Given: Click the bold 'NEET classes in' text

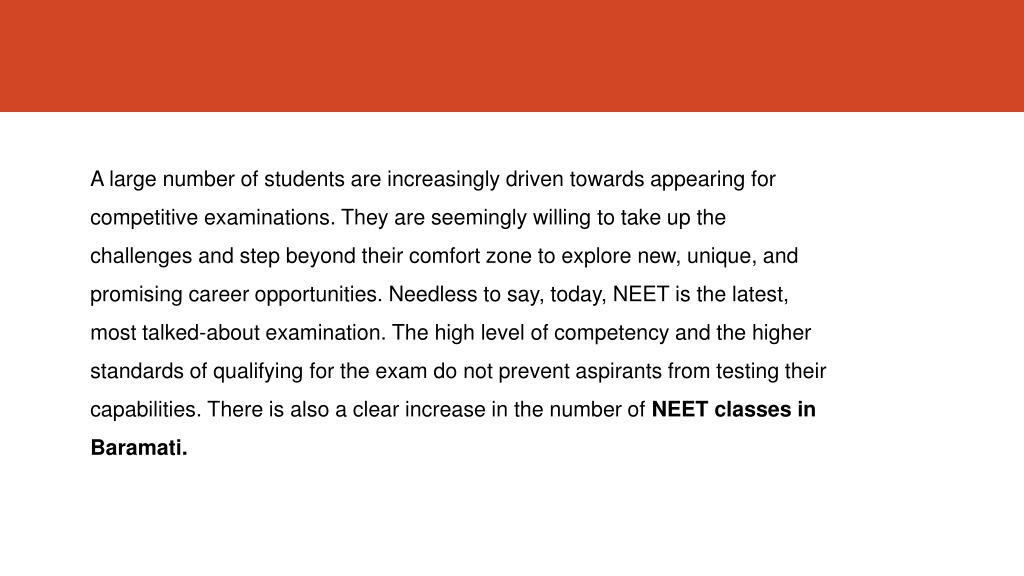Looking at the screenshot, I should point(733,409).
